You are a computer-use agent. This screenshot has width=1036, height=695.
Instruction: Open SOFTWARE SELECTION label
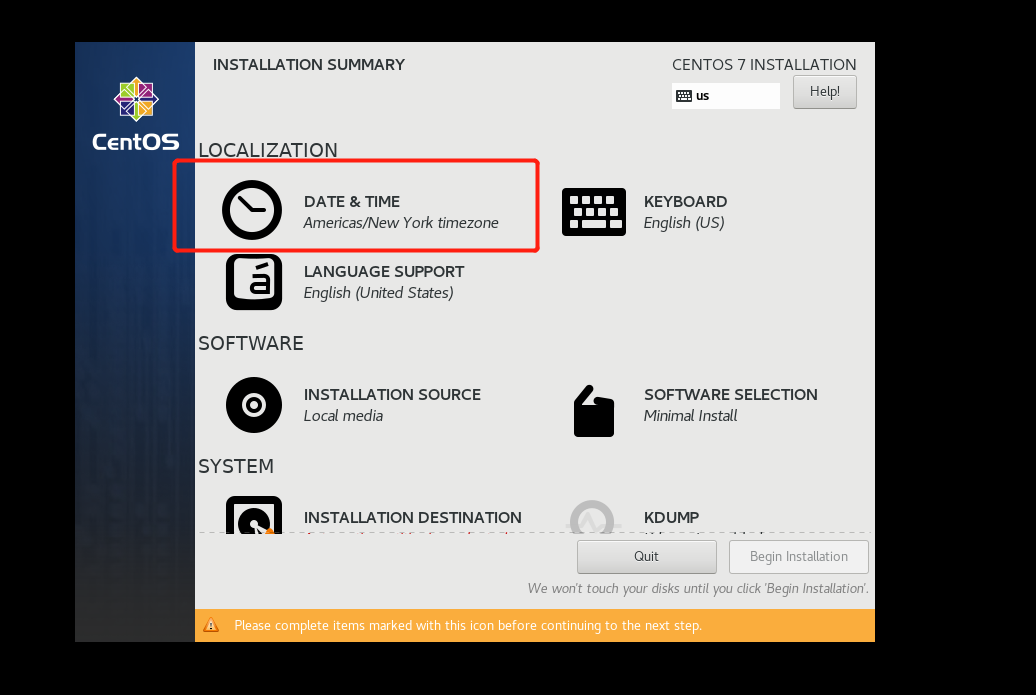(x=731, y=394)
